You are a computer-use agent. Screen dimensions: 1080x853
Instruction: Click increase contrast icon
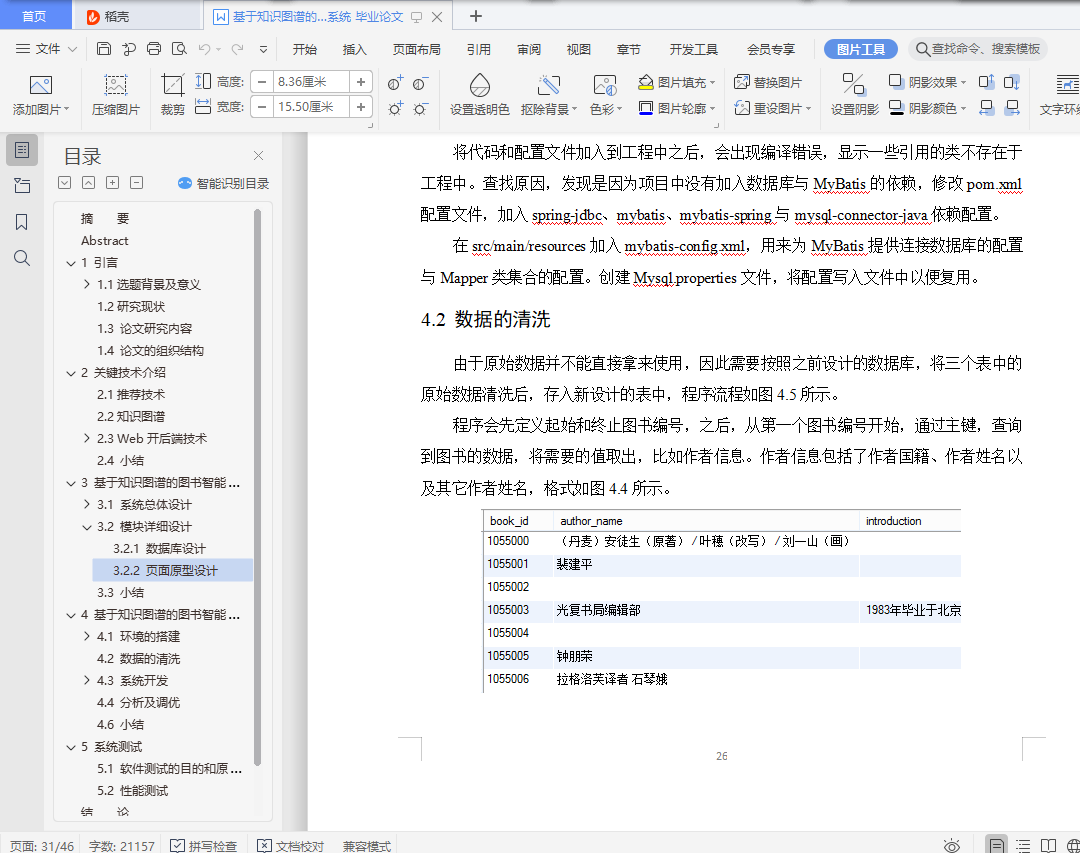[395, 83]
